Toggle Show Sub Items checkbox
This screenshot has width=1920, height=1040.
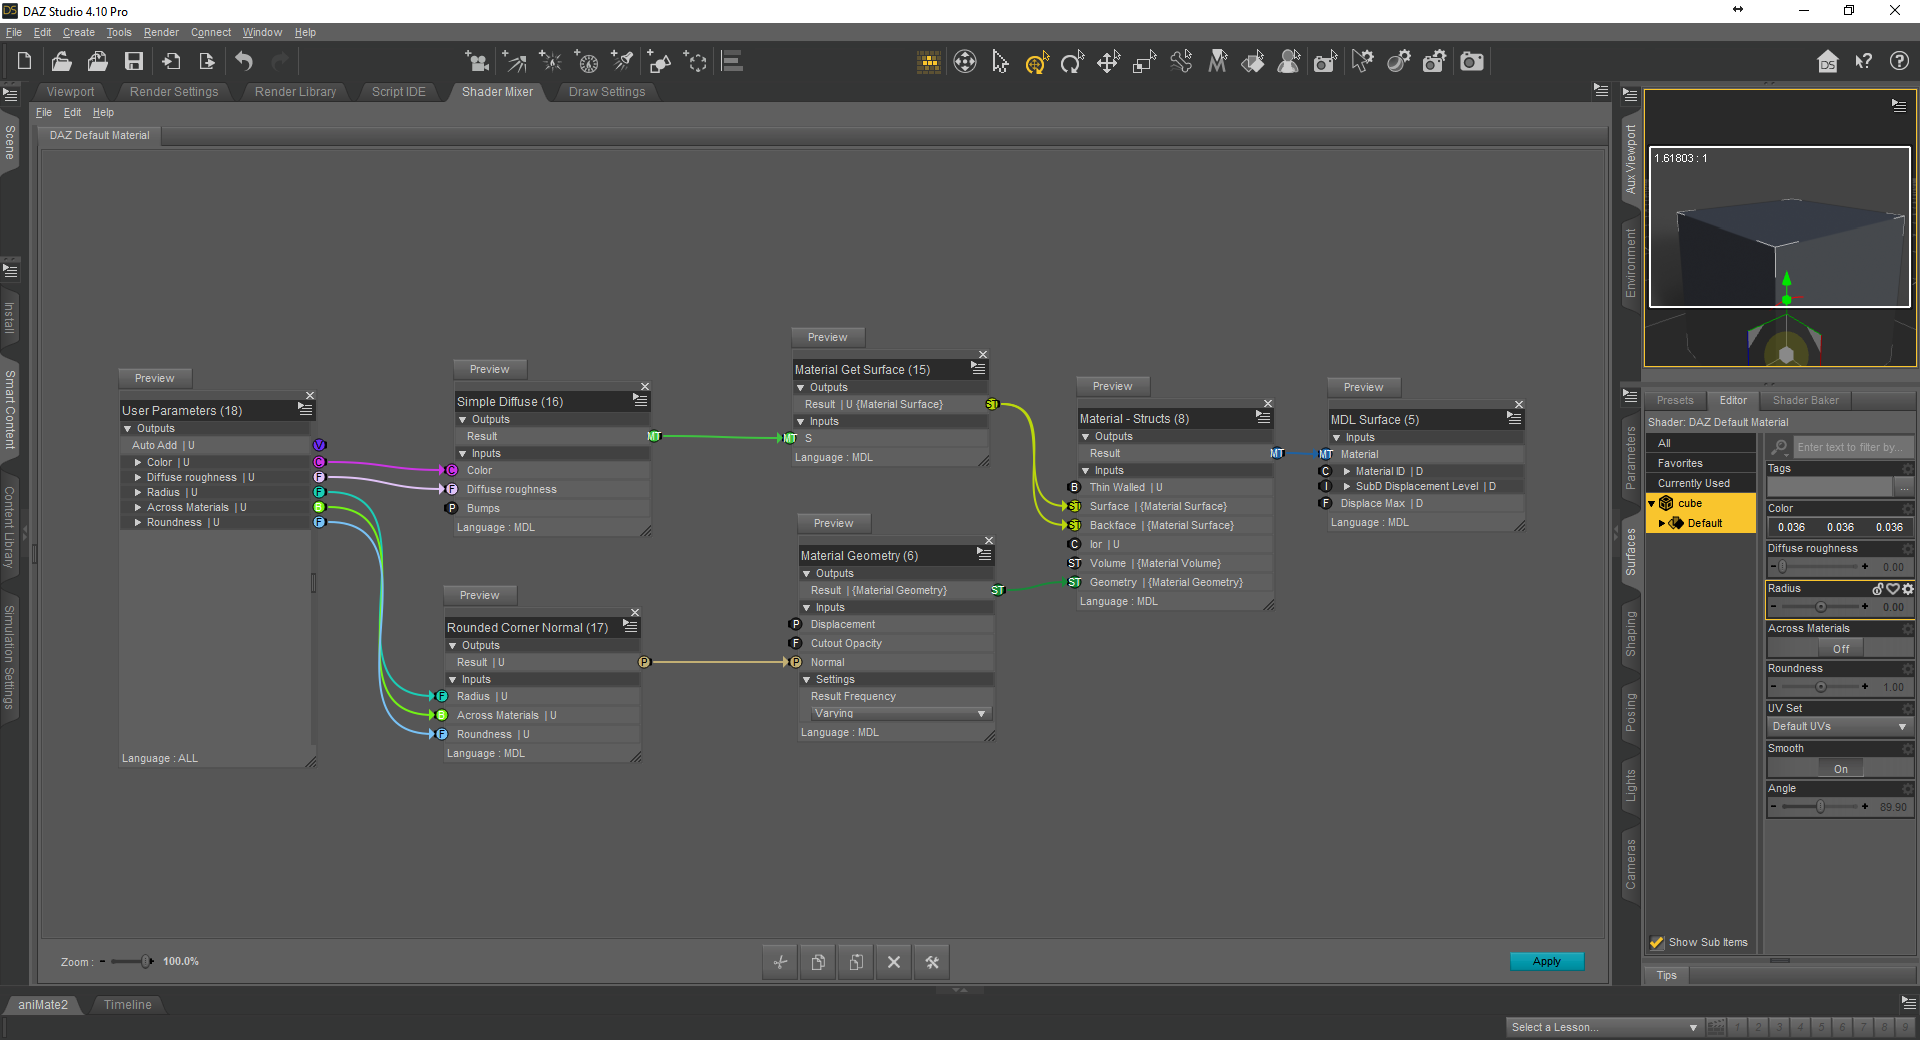click(x=1657, y=942)
